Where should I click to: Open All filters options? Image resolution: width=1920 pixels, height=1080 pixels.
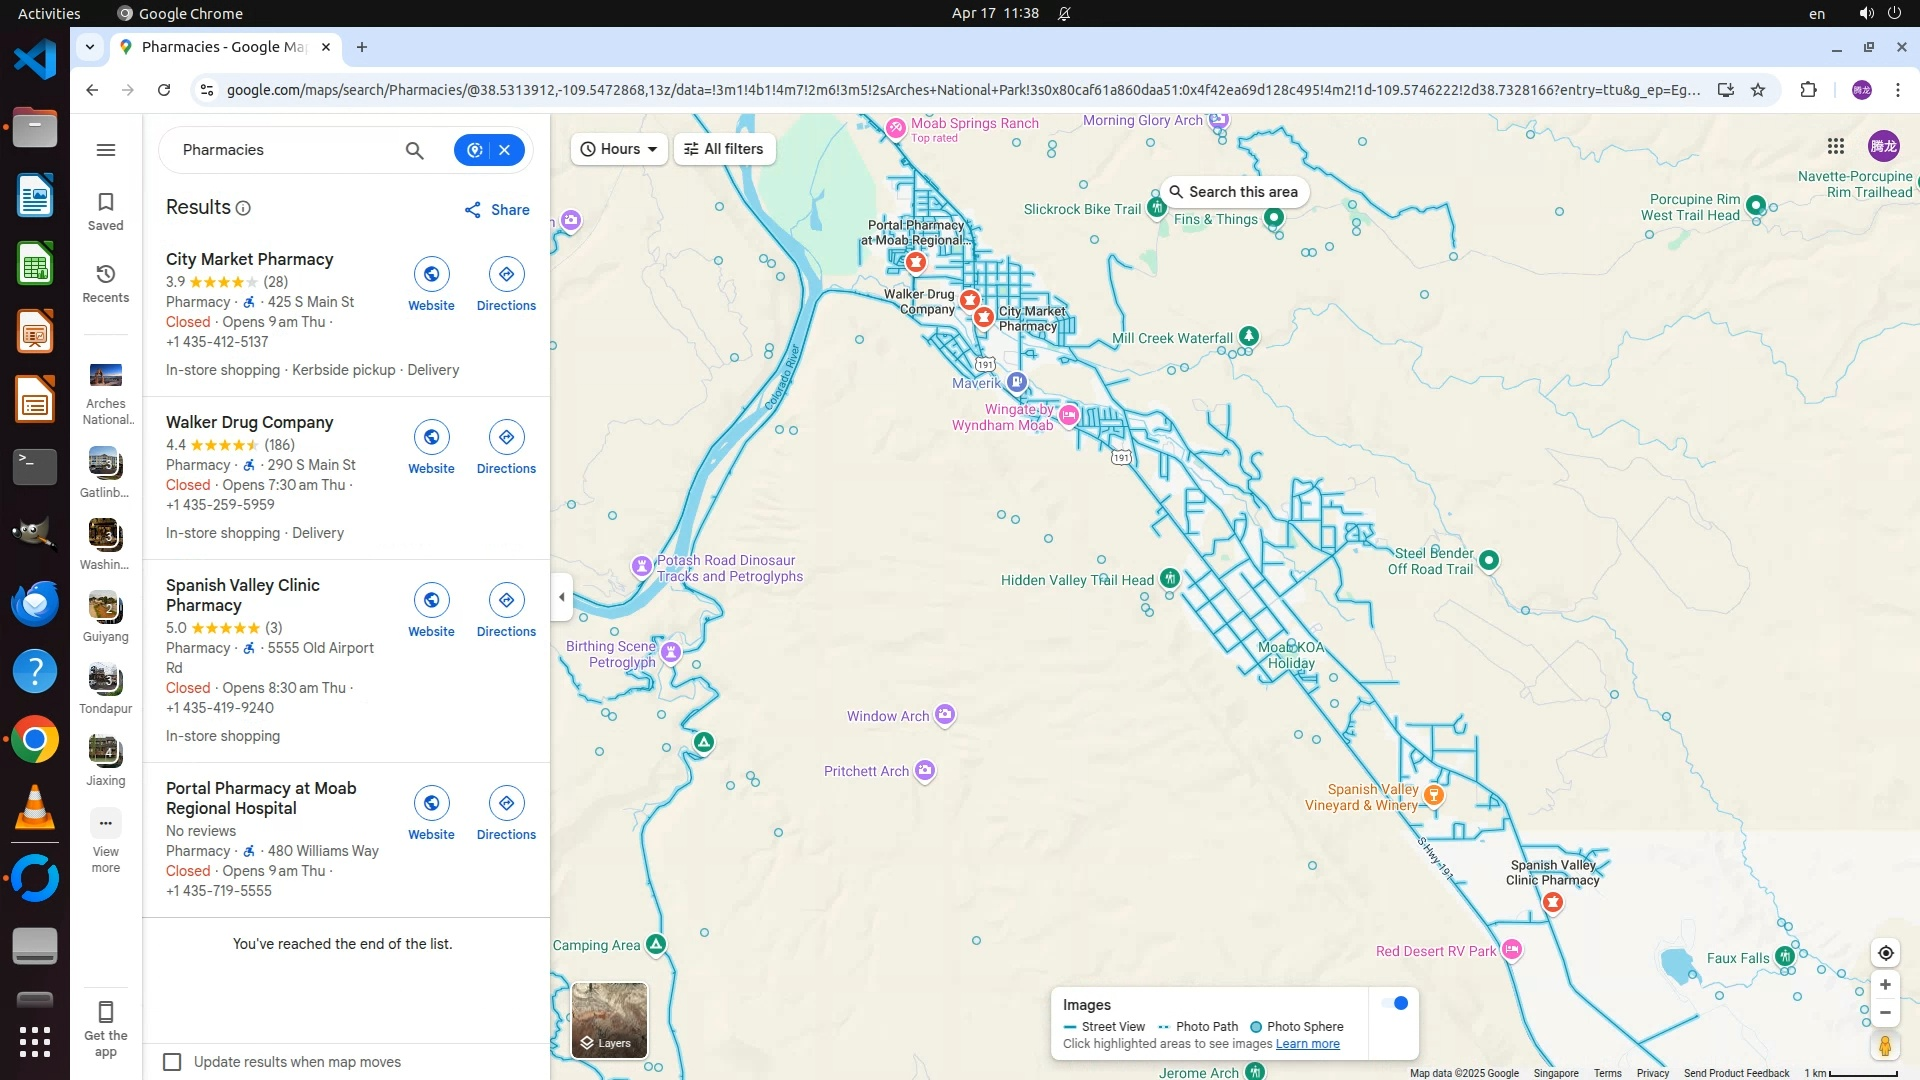coord(724,149)
